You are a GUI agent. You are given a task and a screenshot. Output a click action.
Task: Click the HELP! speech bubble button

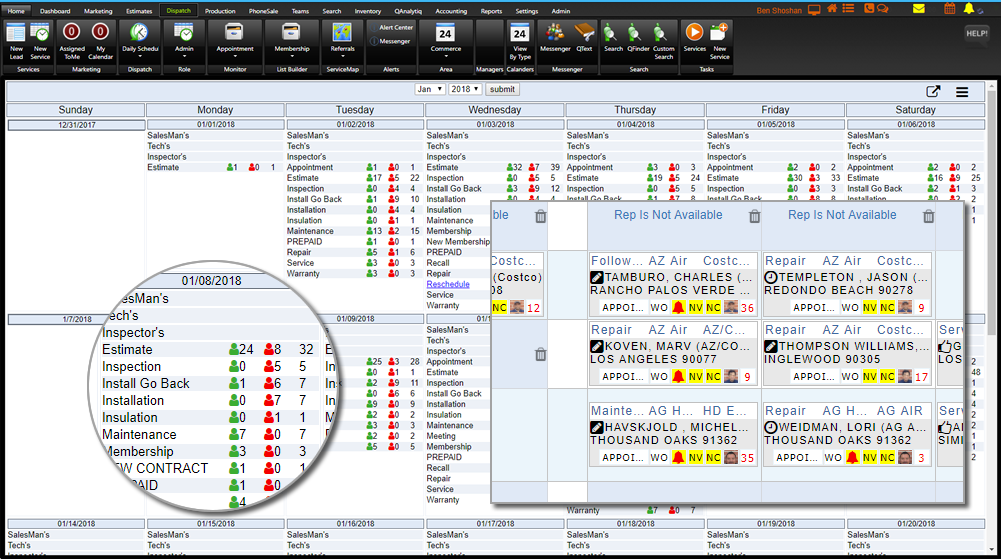[x=976, y=33]
